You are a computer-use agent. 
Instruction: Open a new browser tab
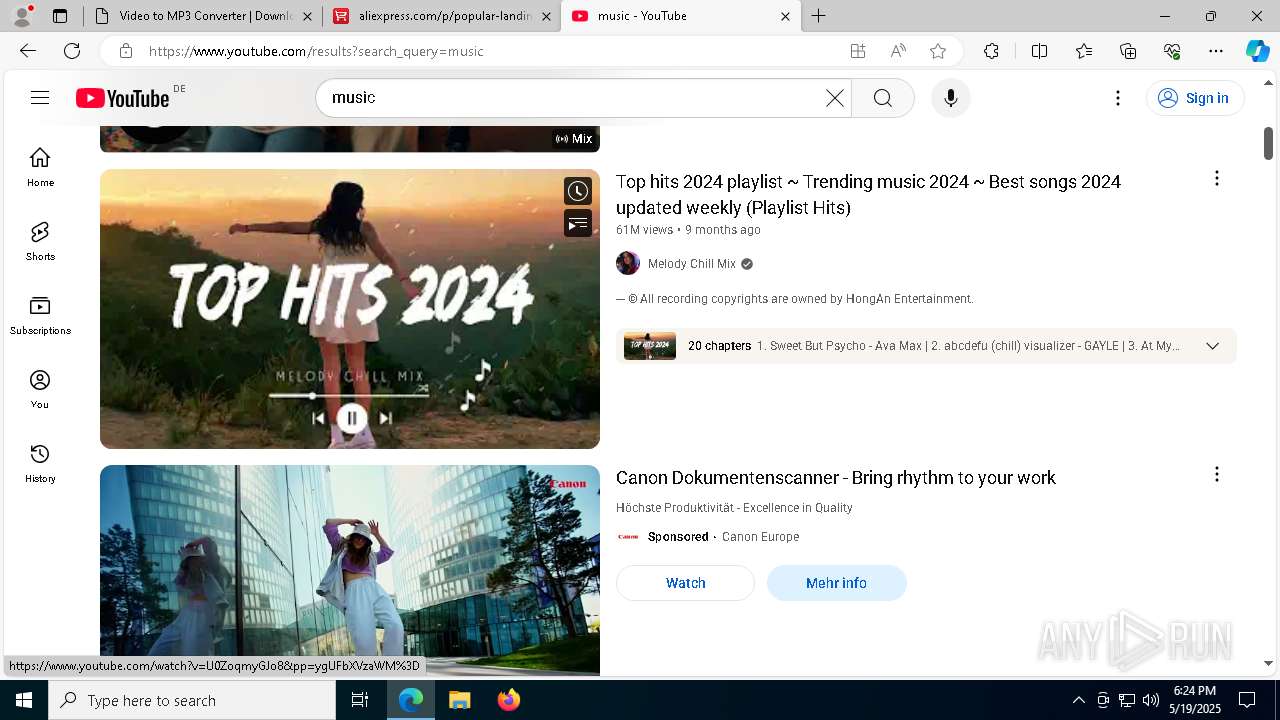click(819, 16)
